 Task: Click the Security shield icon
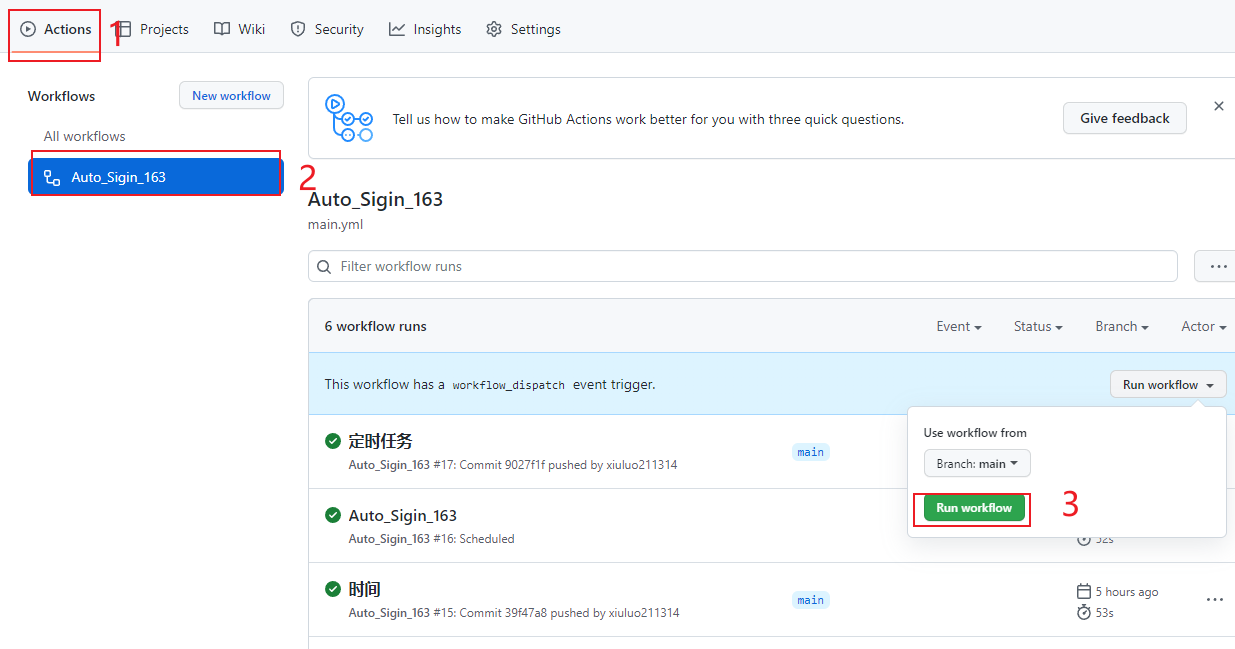(298, 29)
